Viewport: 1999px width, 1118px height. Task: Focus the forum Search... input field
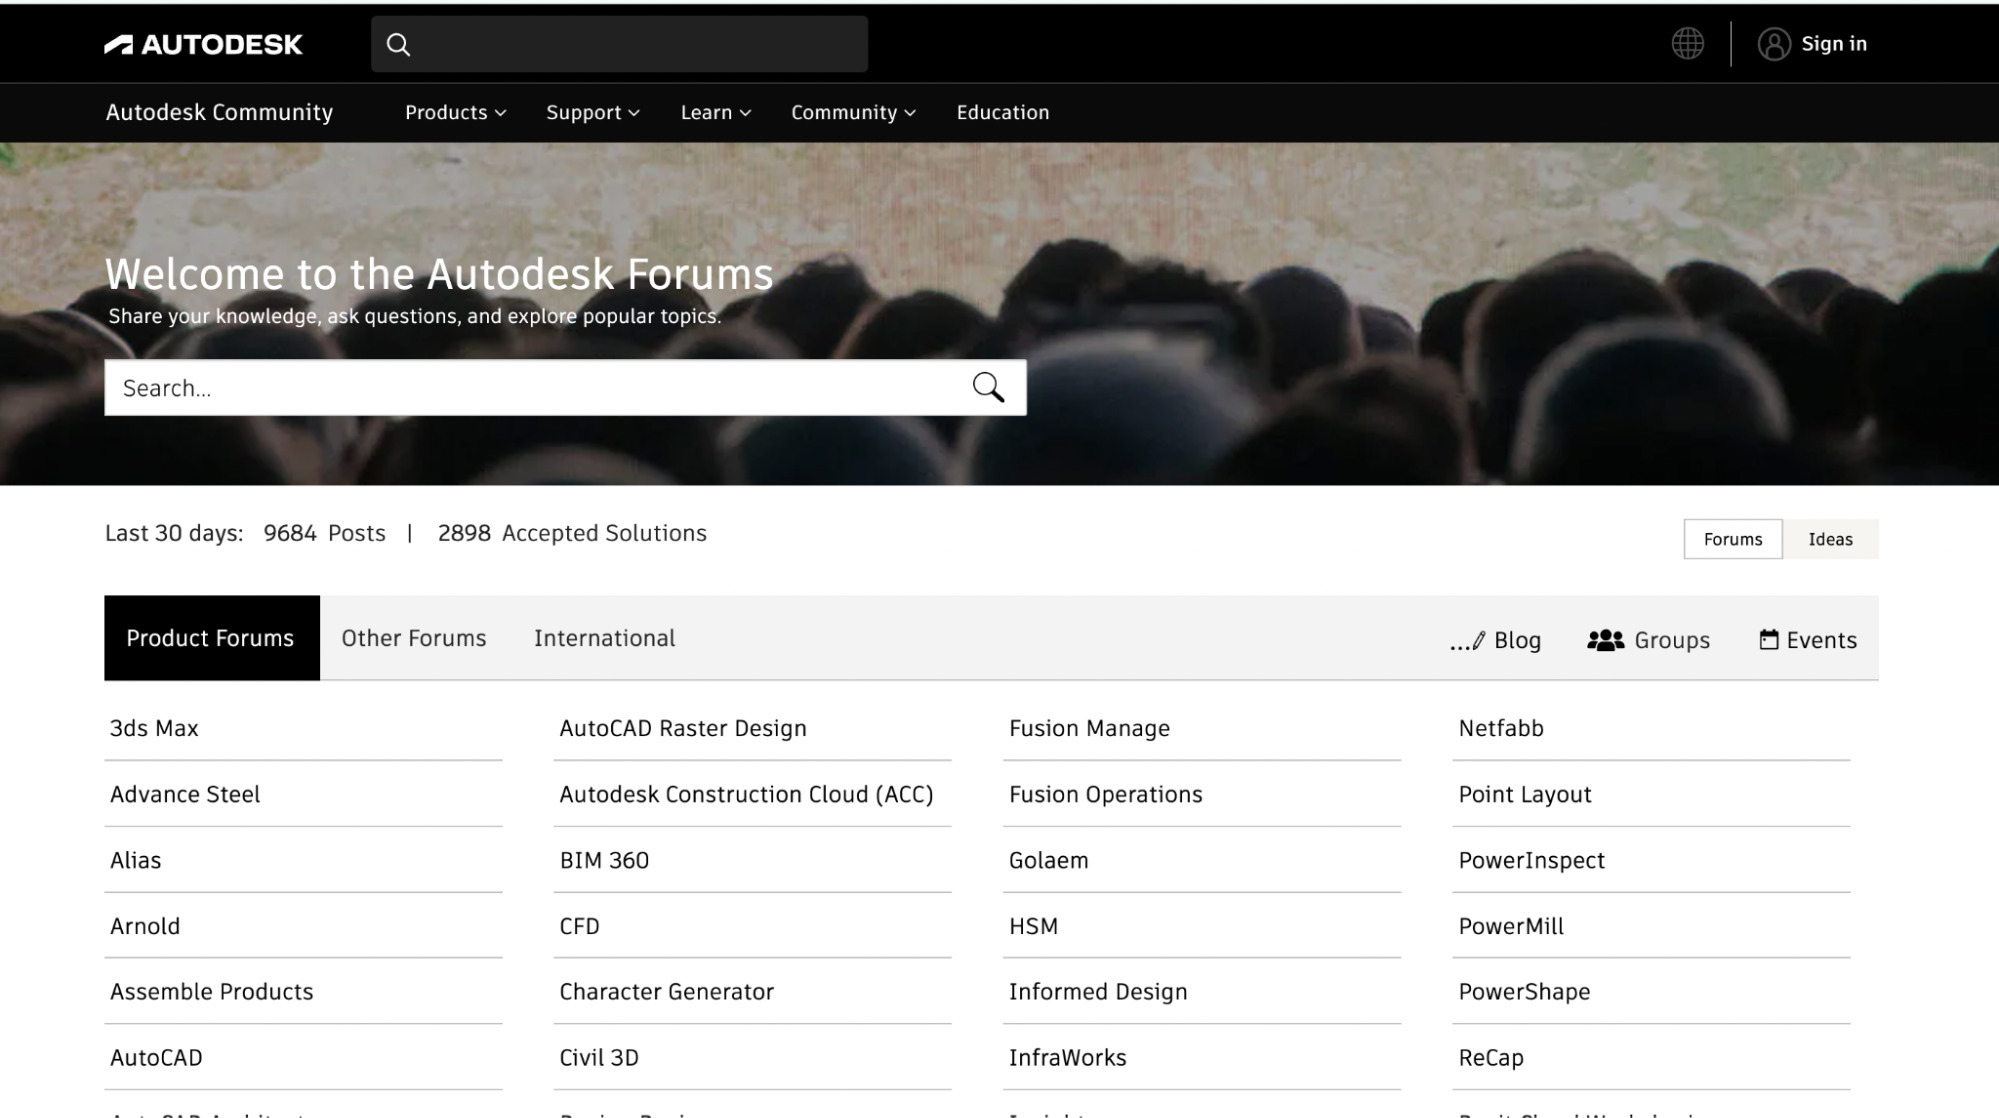coord(565,387)
